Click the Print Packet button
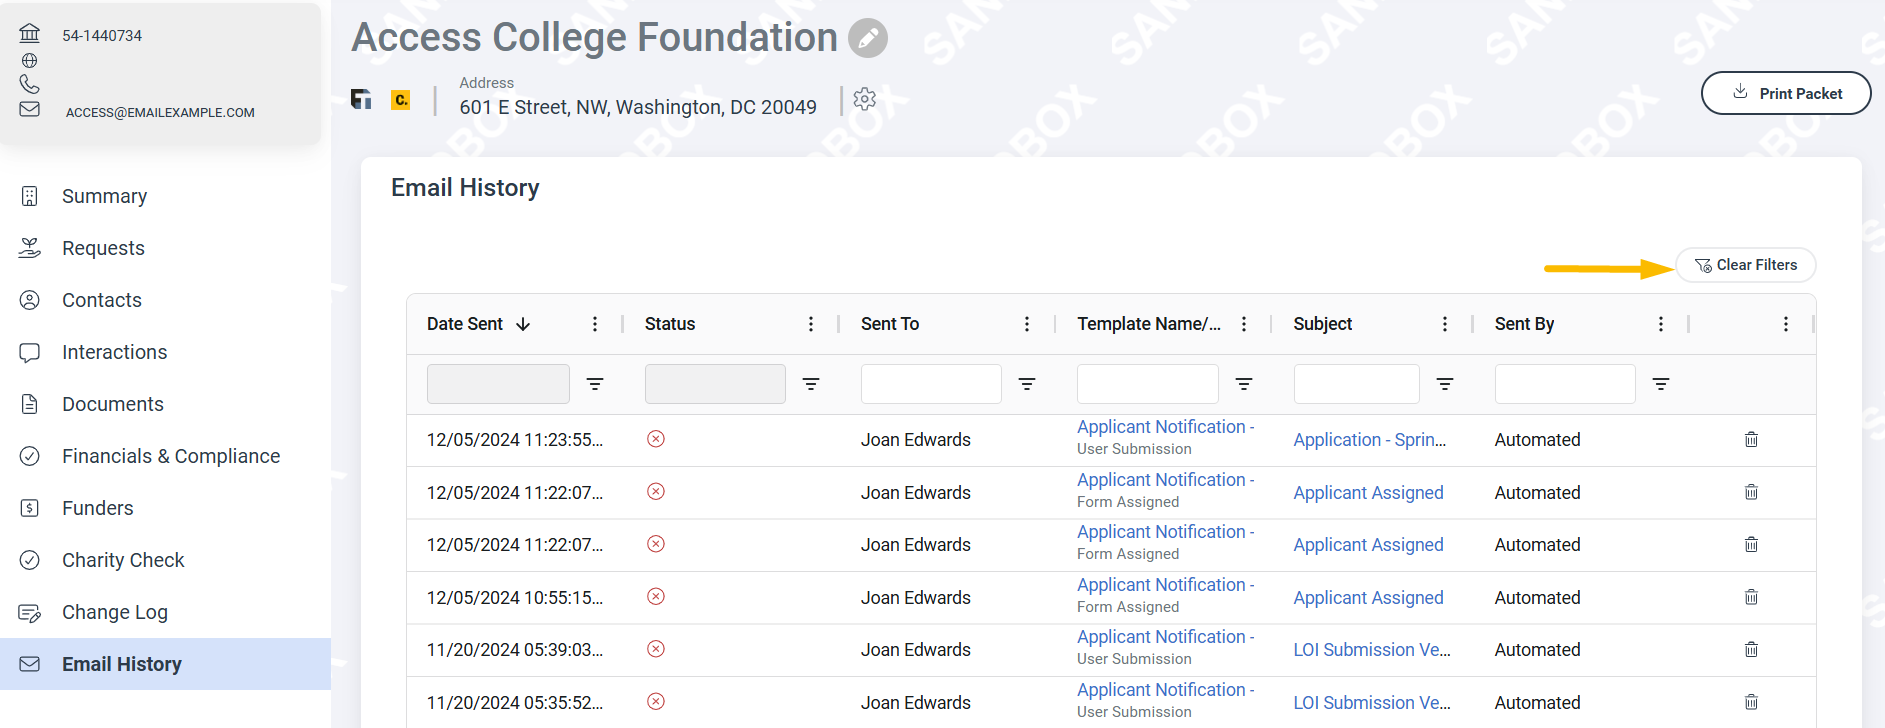This screenshot has height=728, width=1885. [1786, 93]
